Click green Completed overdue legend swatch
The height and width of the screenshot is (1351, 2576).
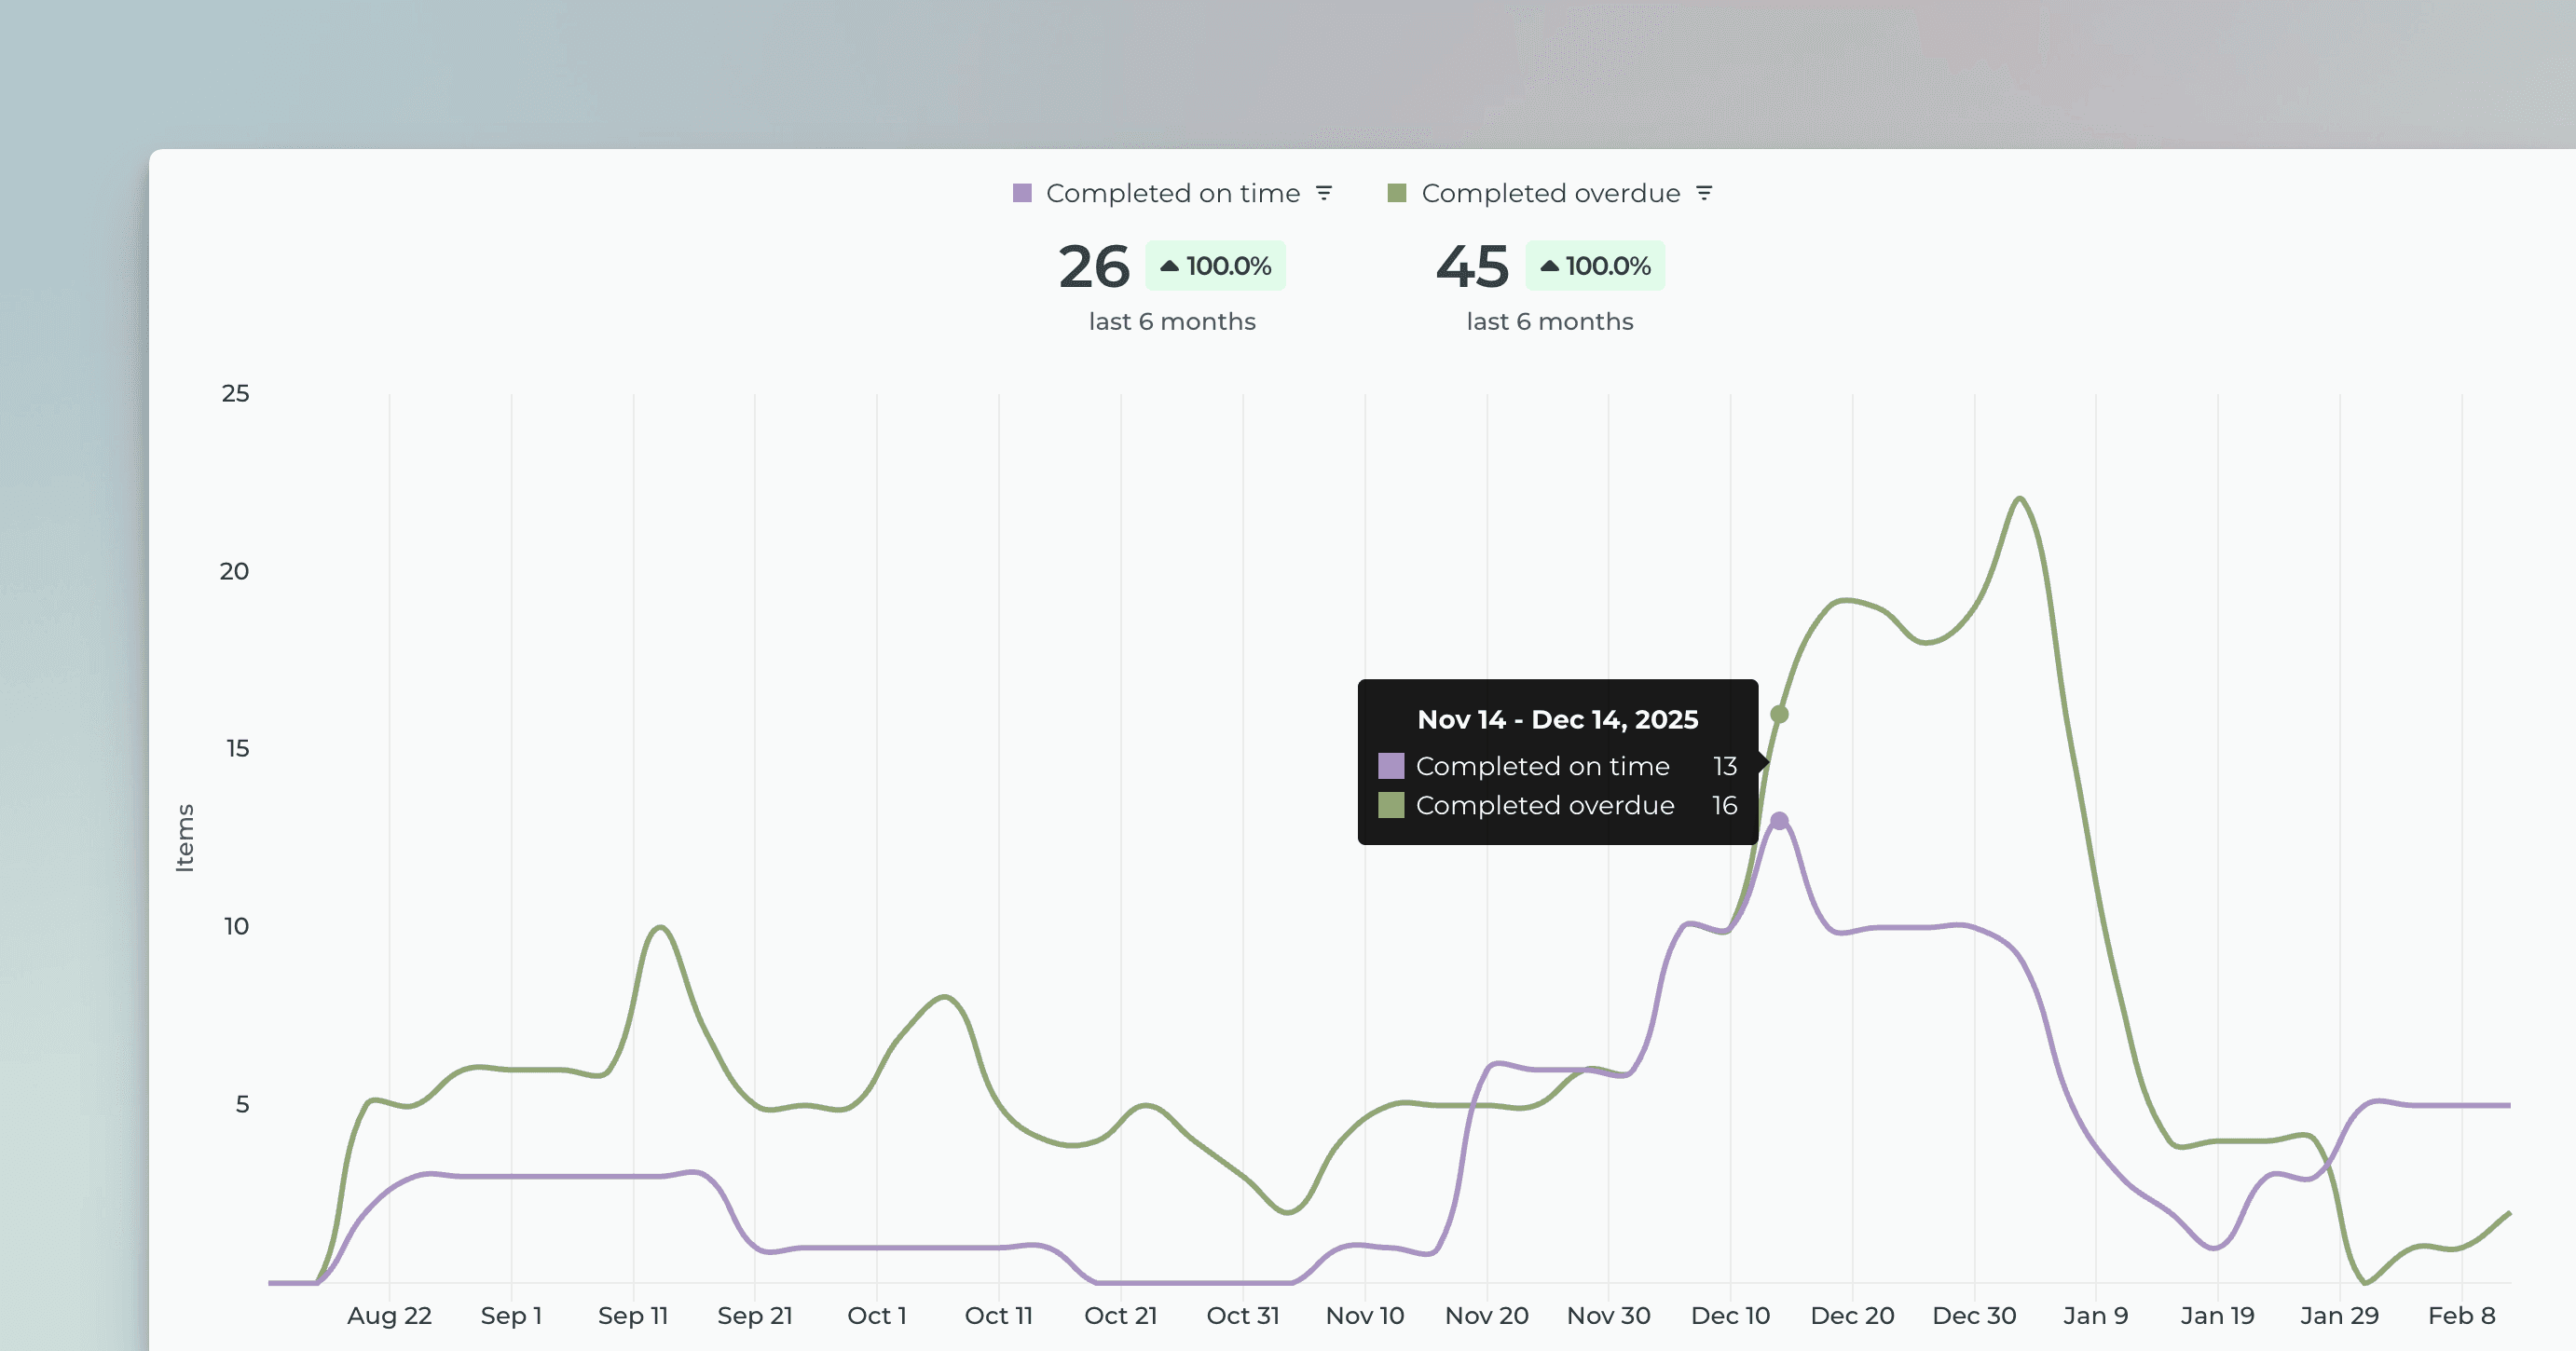tap(1397, 193)
